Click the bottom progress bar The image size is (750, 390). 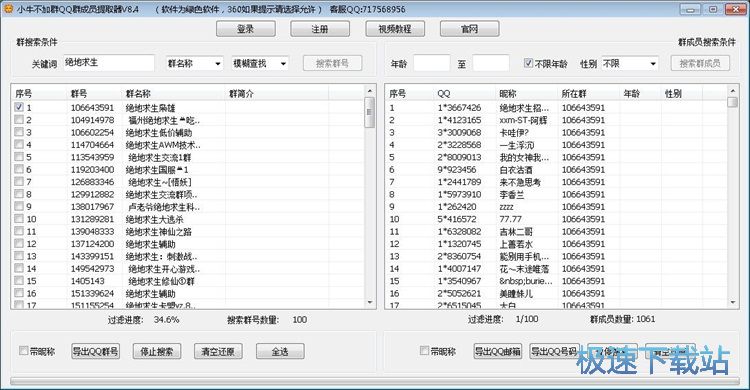click(375, 381)
